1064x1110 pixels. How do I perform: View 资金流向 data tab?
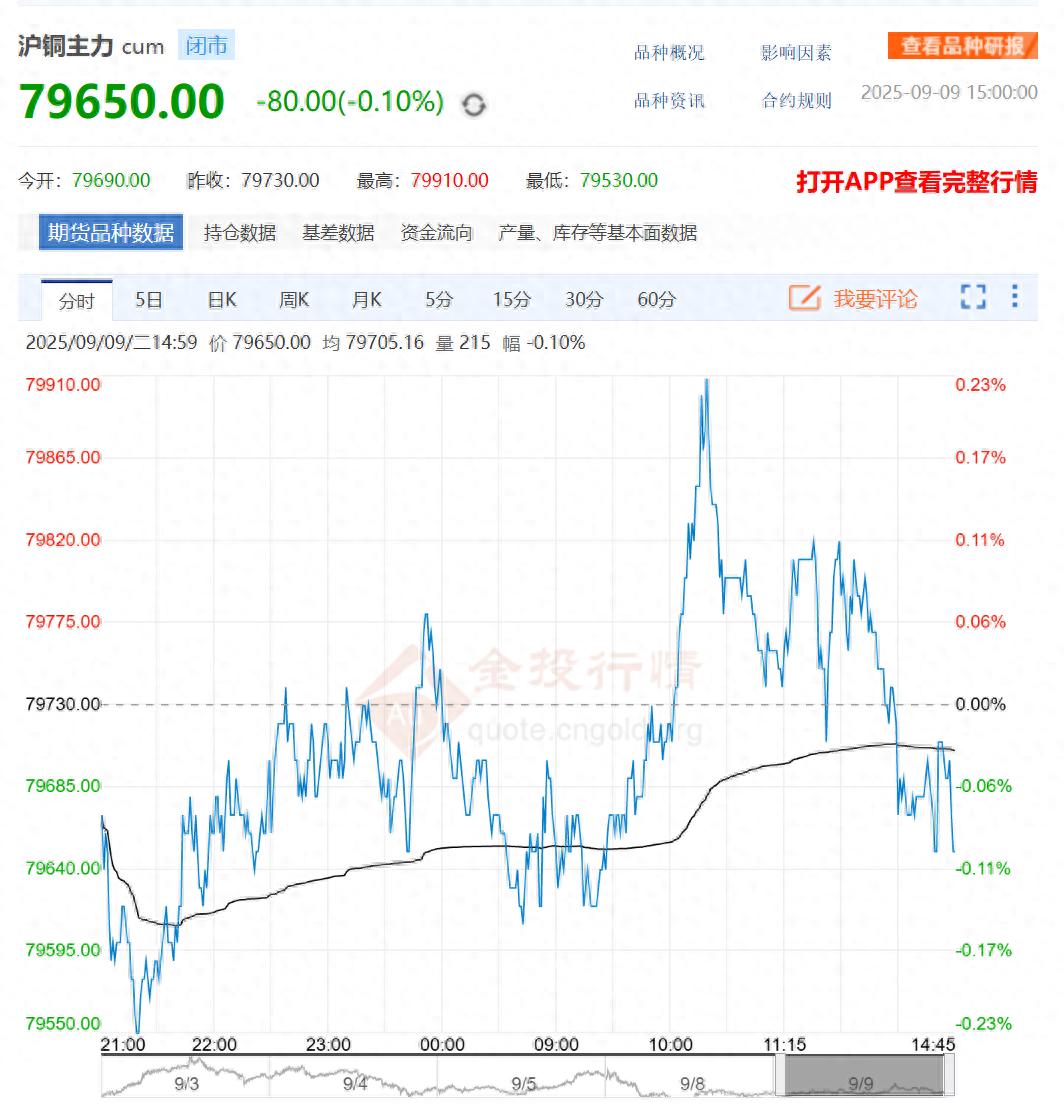click(x=437, y=232)
